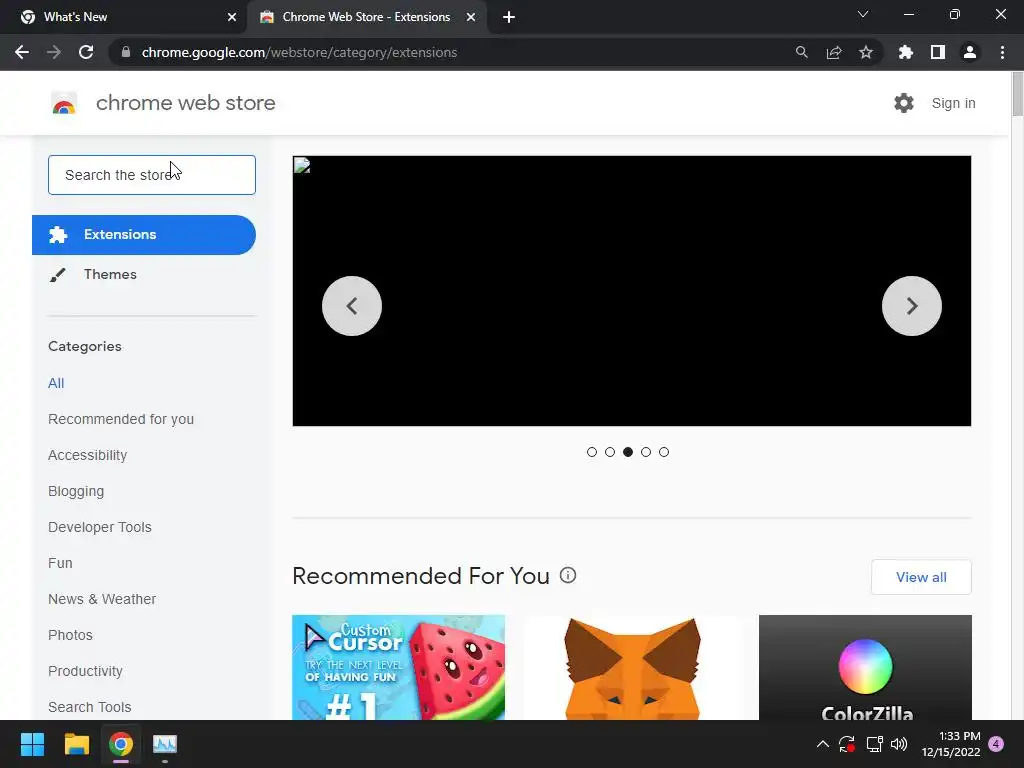The image size is (1024, 768).
Task: Share this page icon
Action: tap(834, 52)
